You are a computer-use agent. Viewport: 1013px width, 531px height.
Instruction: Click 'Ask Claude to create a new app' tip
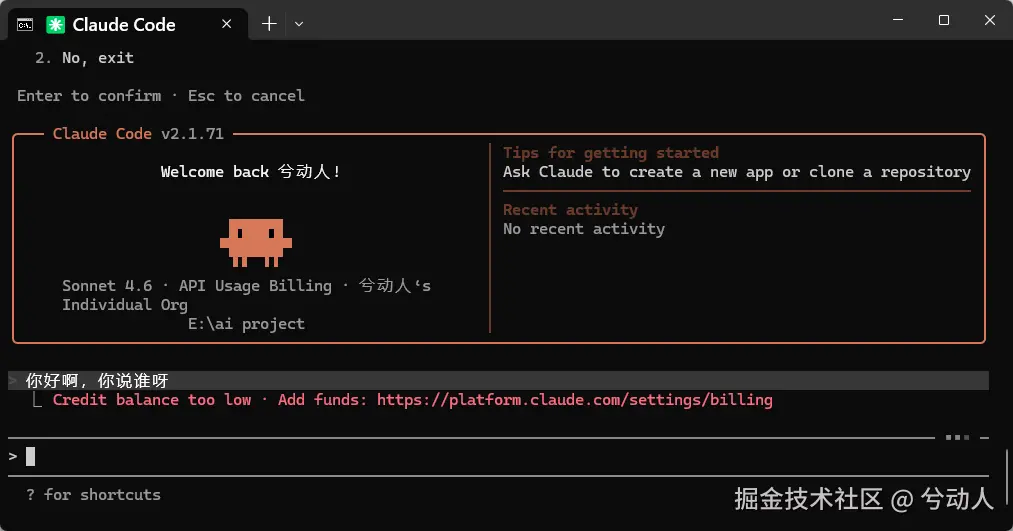click(x=736, y=172)
